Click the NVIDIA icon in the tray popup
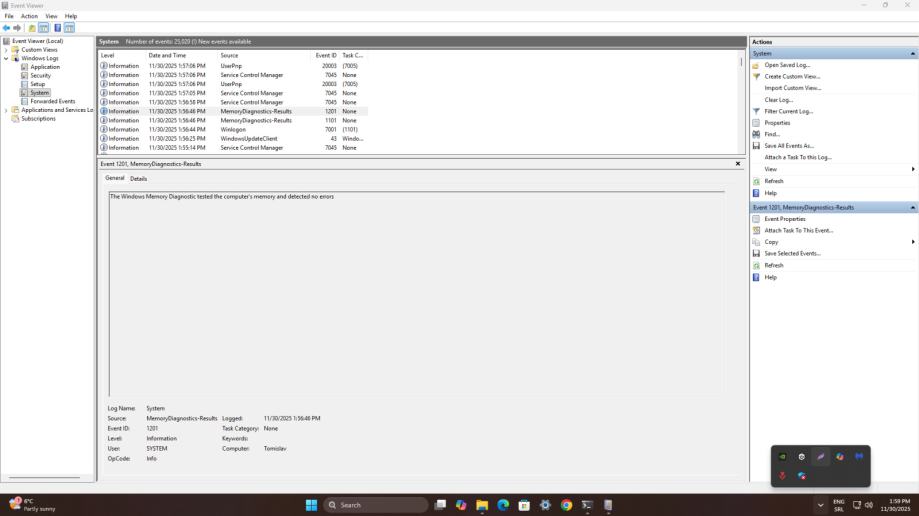The height and width of the screenshot is (516, 919). [782, 456]
